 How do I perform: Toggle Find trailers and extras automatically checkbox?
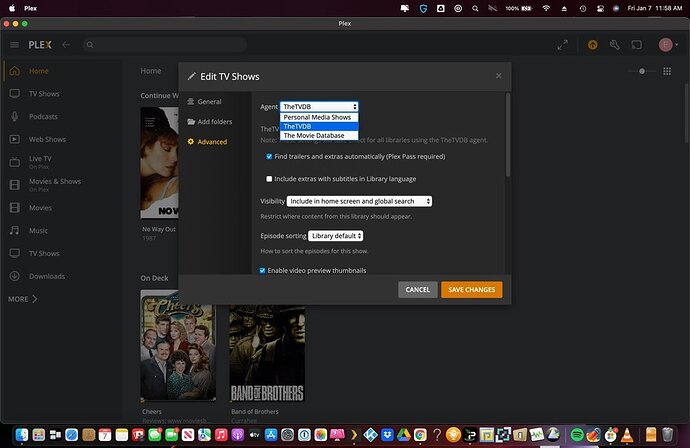click(269, 157)
